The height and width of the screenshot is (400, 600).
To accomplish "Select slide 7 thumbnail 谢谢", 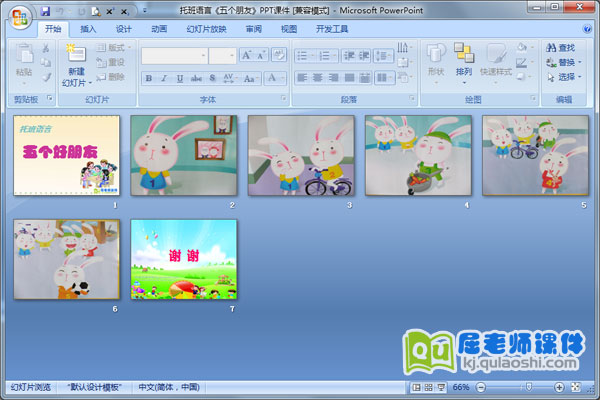I will [x=184, y=259].
